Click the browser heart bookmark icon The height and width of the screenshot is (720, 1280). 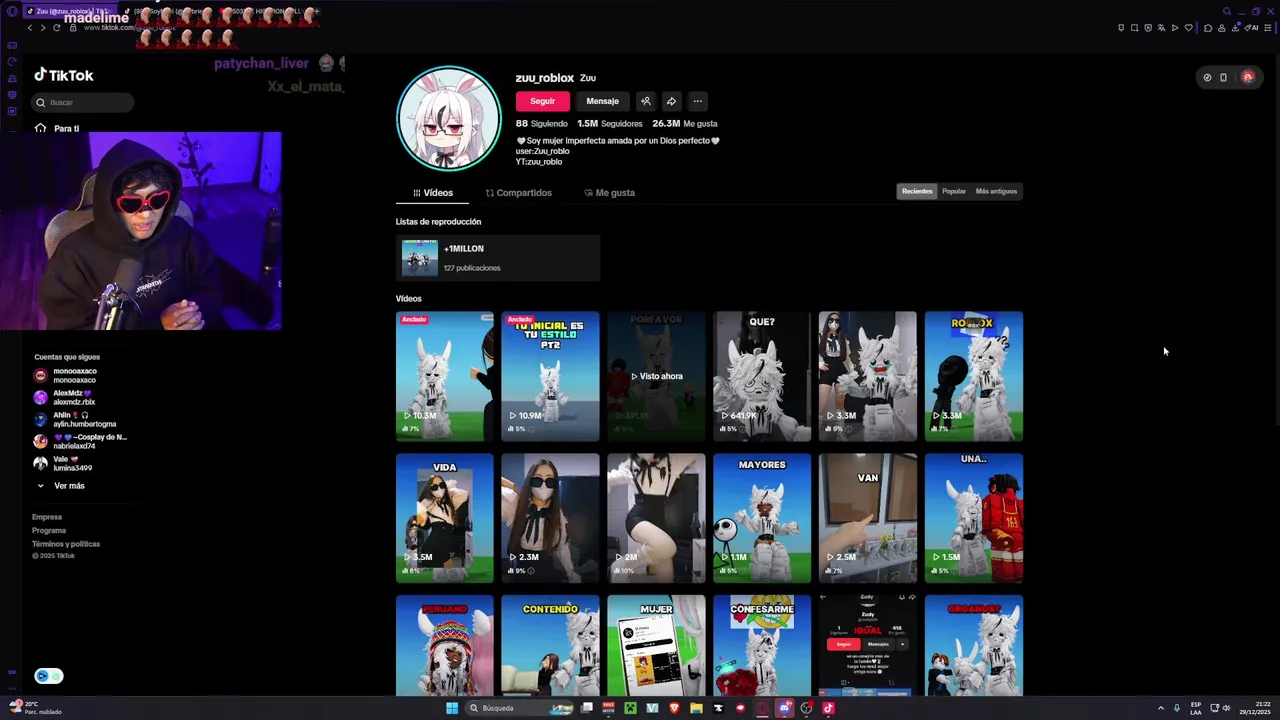1189,28
